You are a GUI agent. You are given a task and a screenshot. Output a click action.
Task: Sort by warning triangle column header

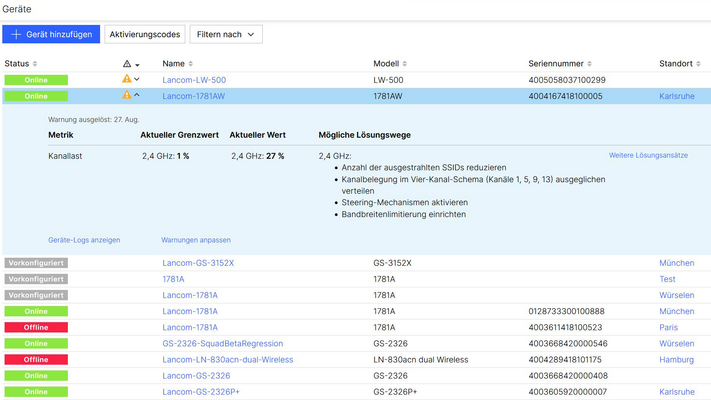[x=127, y=64]
